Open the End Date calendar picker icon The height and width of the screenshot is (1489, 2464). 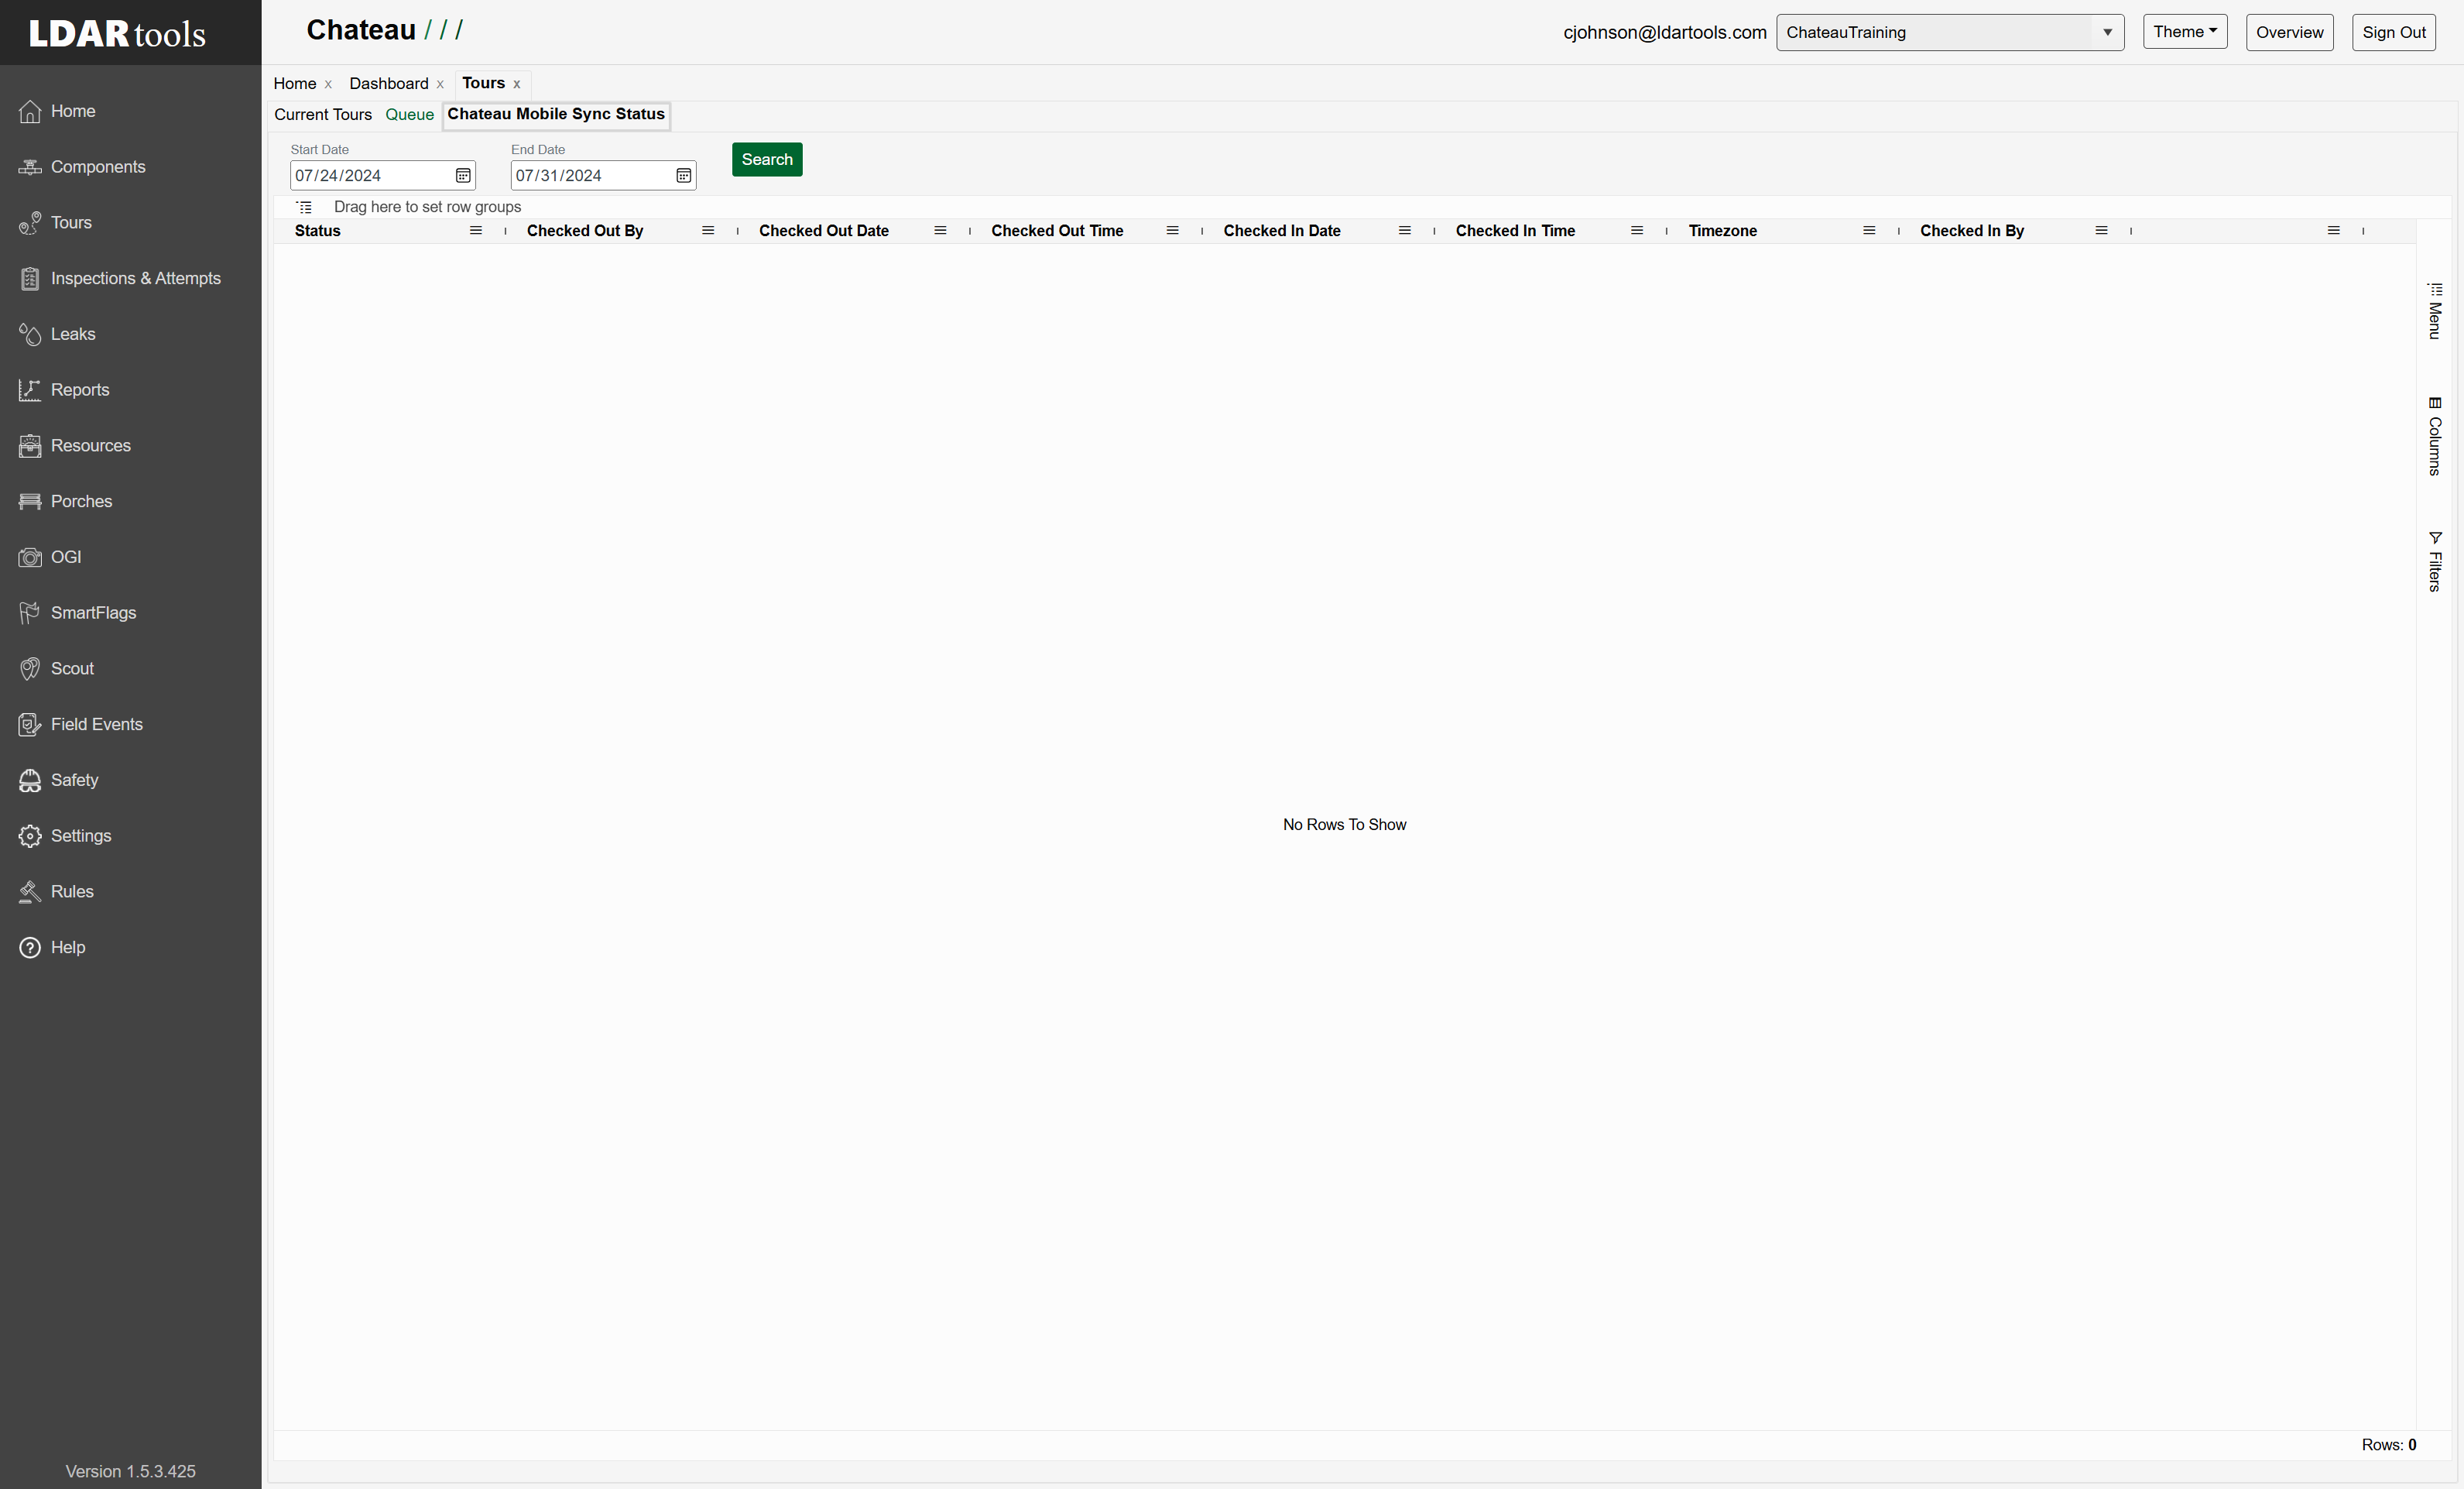click(x=684, y=176)
